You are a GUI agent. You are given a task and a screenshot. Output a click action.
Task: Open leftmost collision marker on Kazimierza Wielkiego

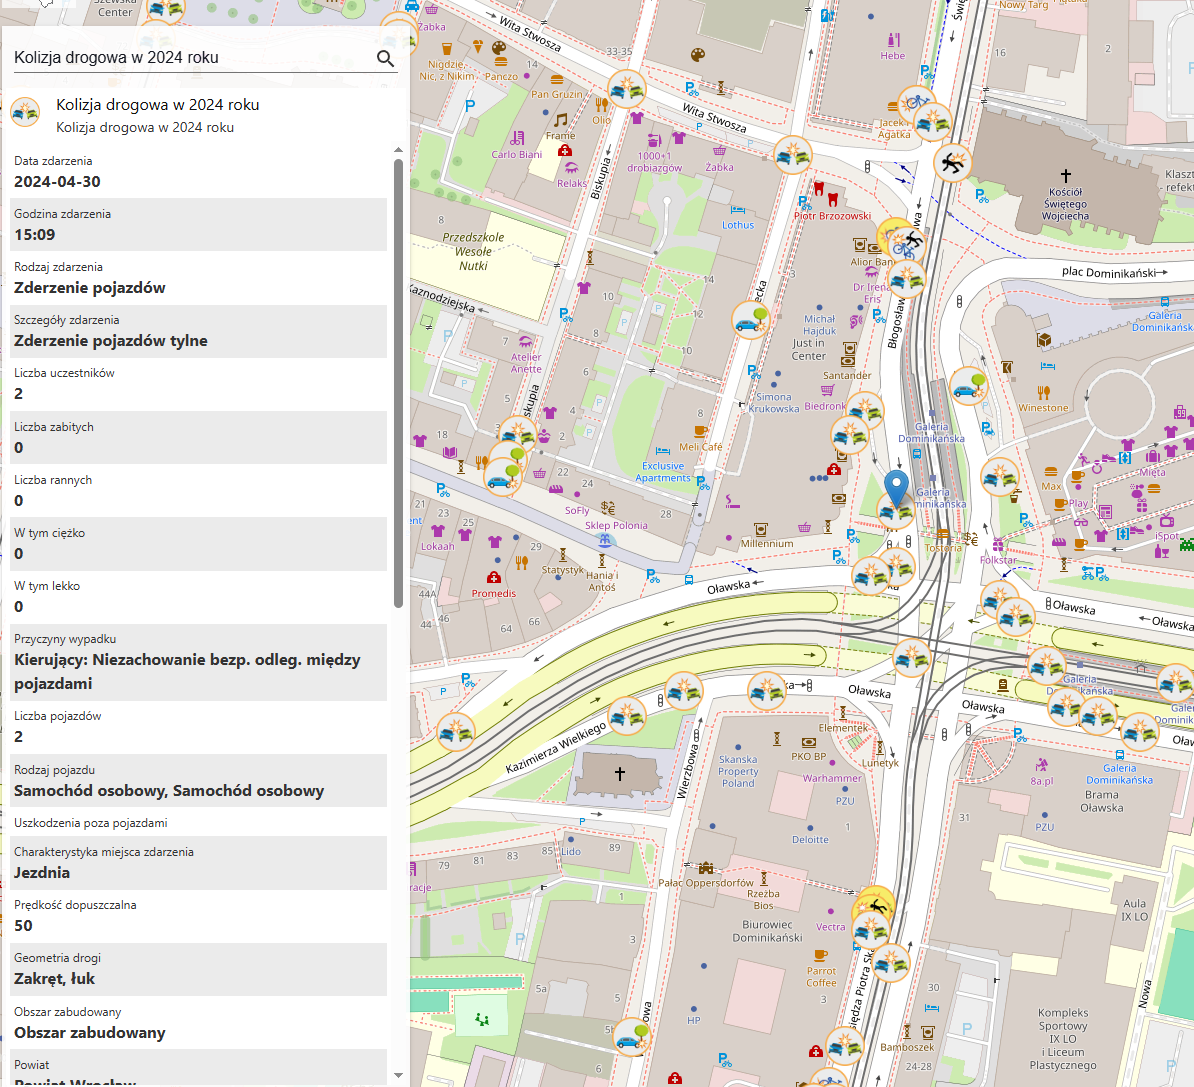click(456, 732)
